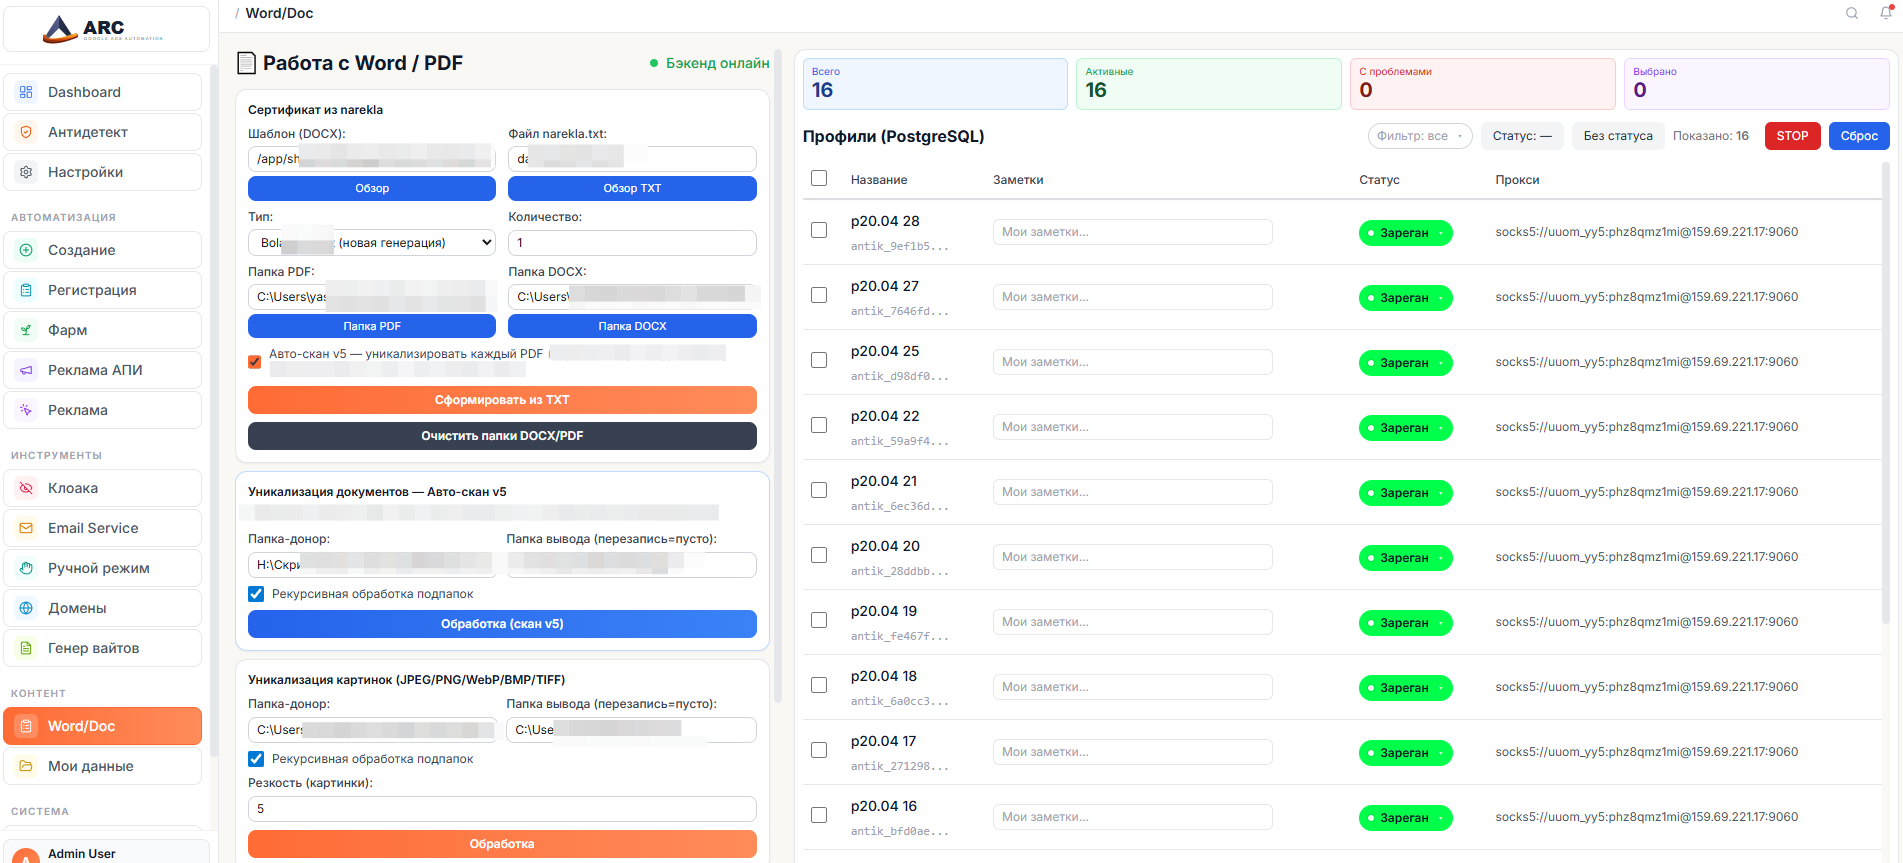The height and width of the screenshot is (863, 1903).
Task: Disable Авто-скан v5 PDF uniqualization checkbox
Action: [x=255, y=362]
